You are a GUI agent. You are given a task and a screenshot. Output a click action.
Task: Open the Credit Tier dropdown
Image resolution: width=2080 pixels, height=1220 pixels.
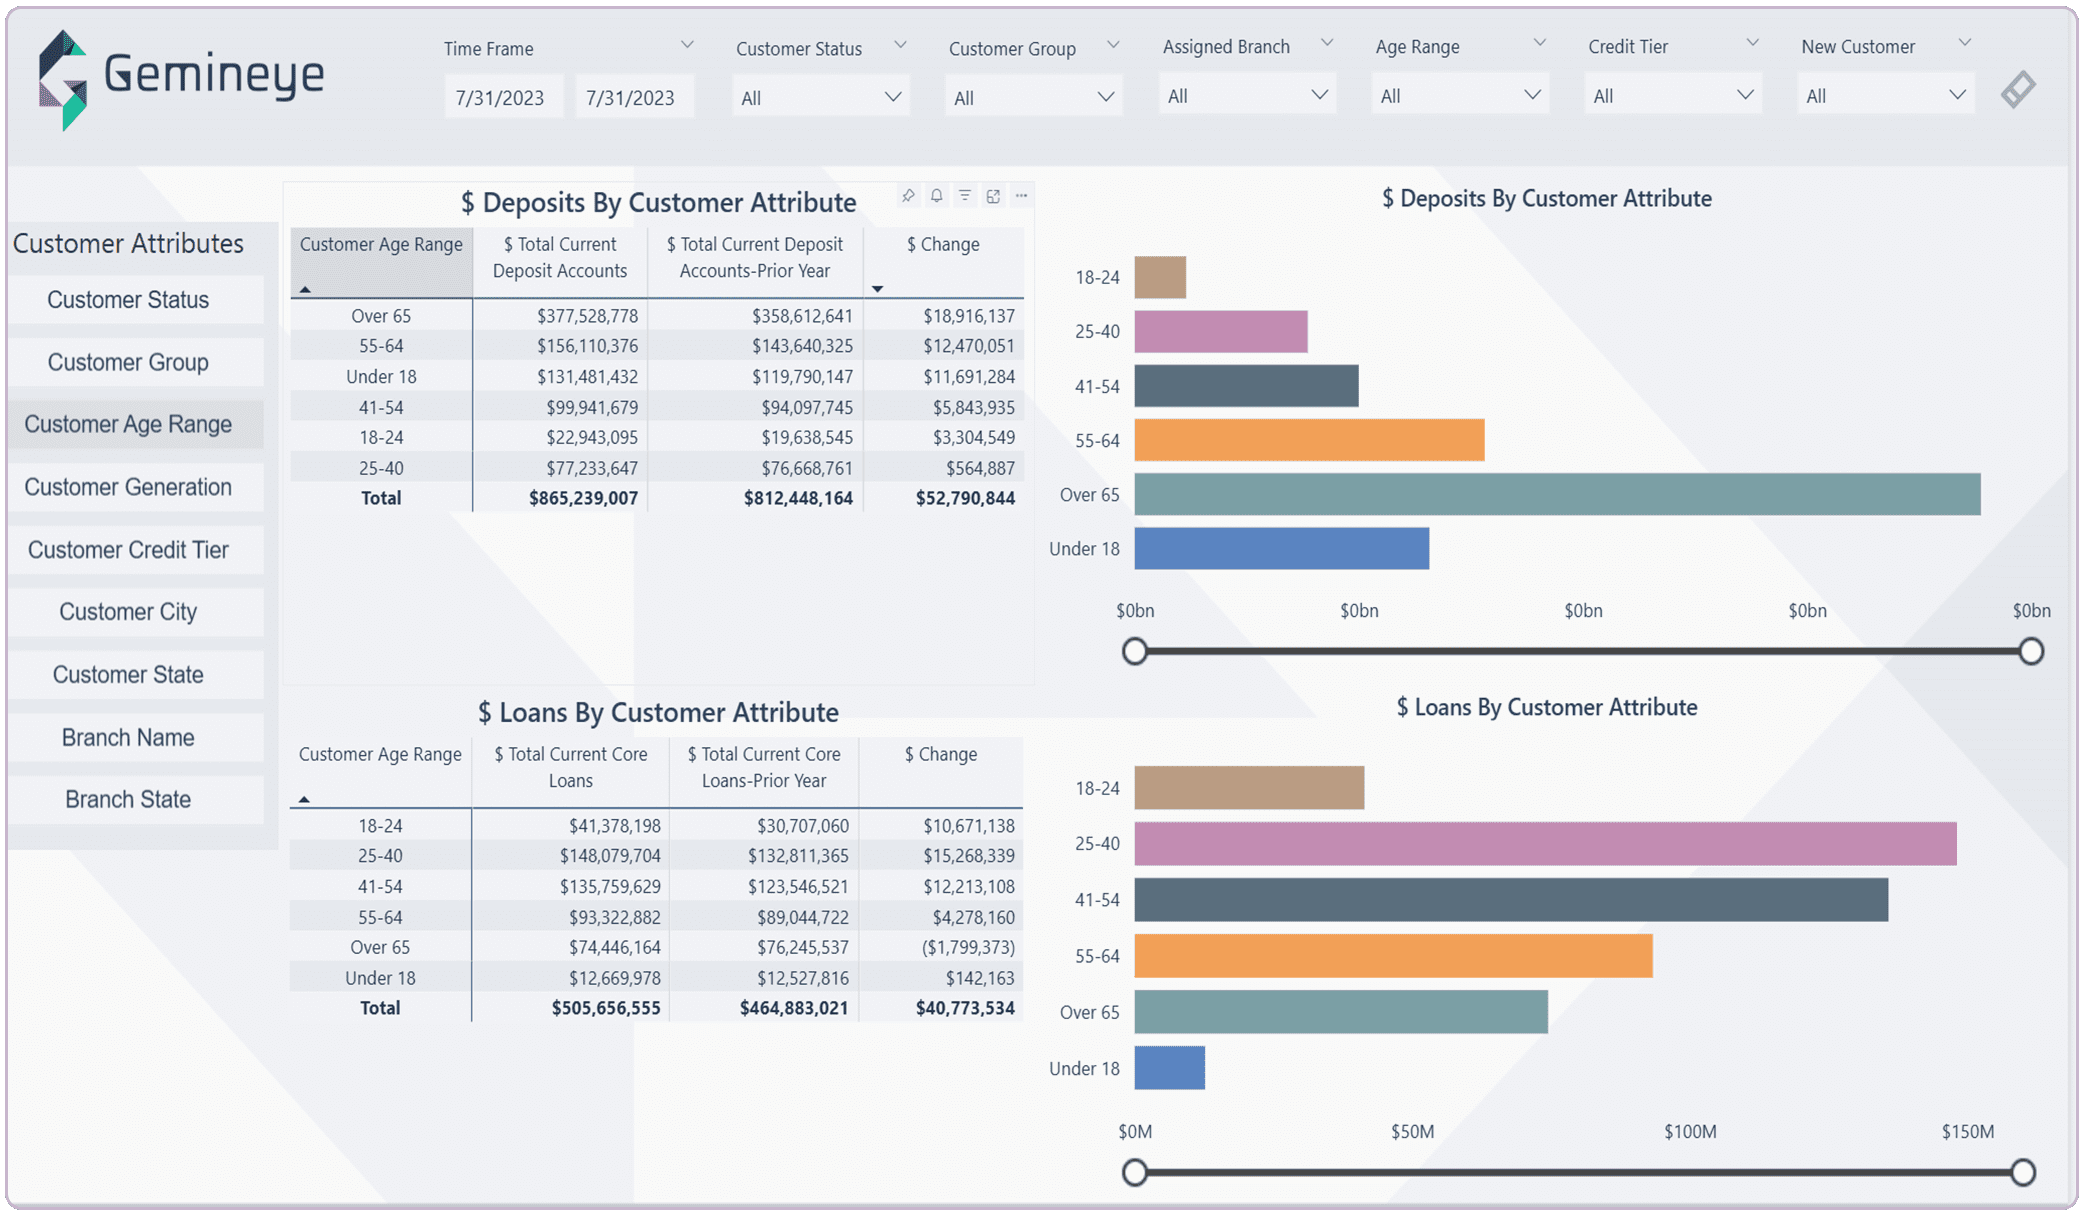(x=1672, y=96)
